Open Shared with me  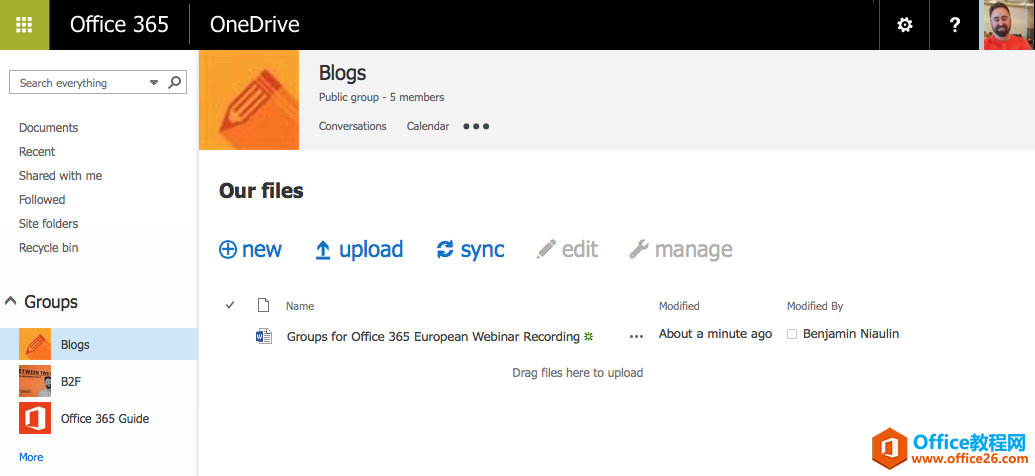tap(60, 176)
